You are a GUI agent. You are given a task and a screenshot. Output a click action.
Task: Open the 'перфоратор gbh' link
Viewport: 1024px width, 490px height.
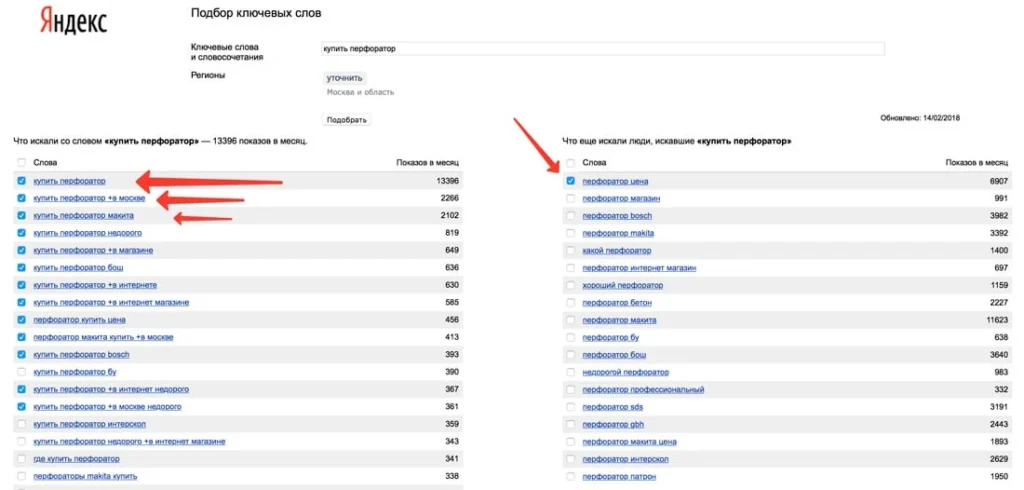(x=613, y=424)
